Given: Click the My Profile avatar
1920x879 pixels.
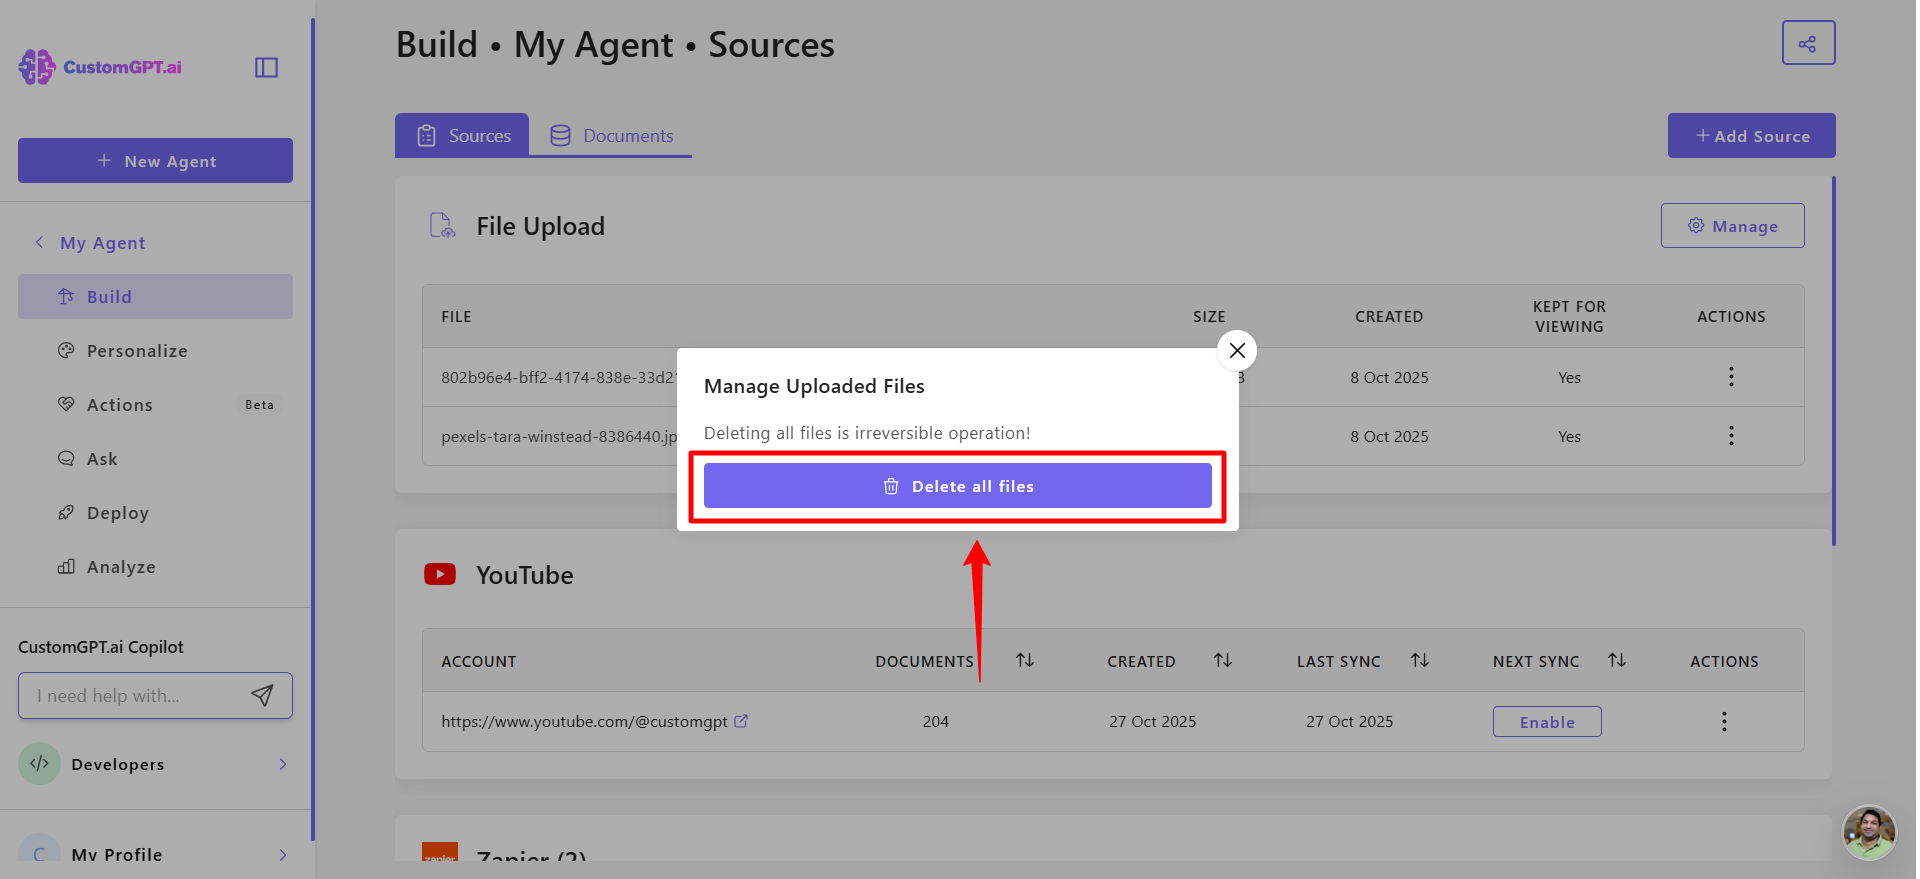Looking at the screenshot, I should 39,850.
